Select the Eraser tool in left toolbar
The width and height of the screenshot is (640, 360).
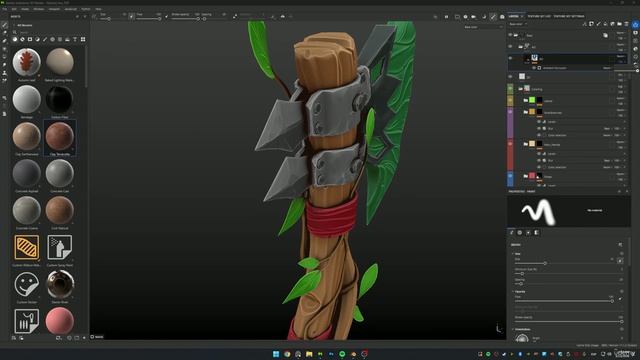pos(4,33)
